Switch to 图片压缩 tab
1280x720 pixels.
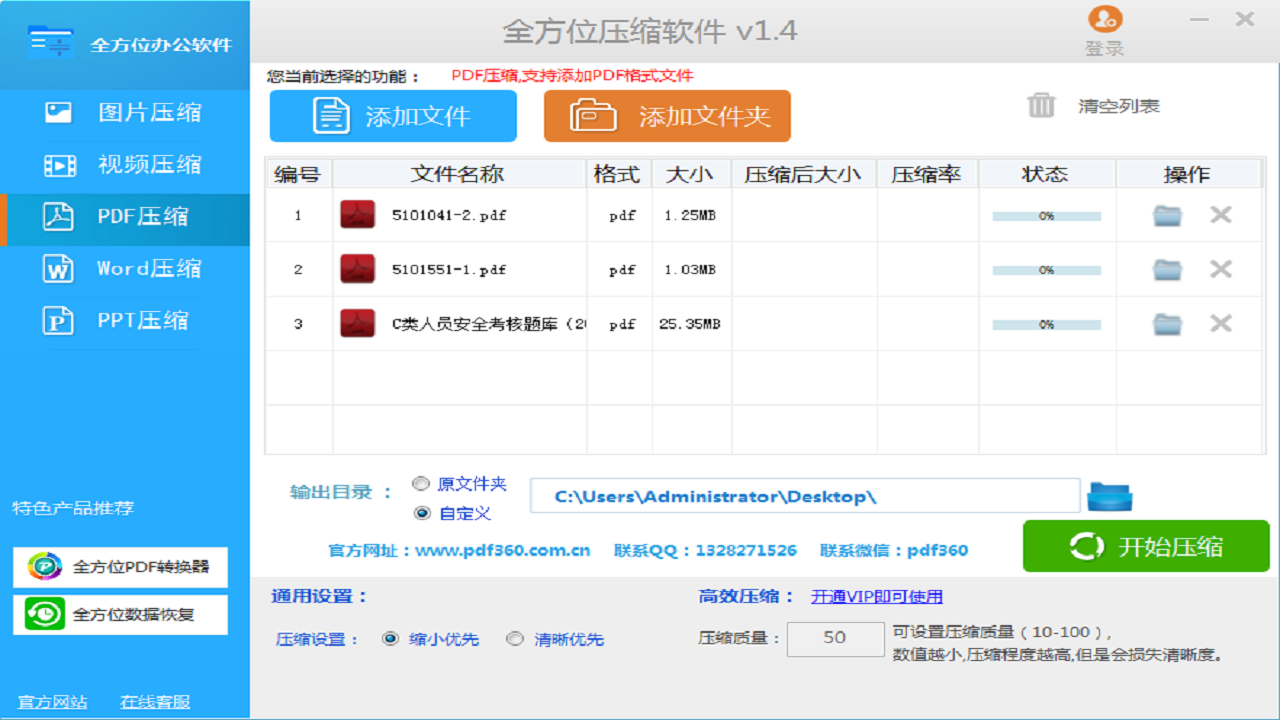click(x=125, y=113)
